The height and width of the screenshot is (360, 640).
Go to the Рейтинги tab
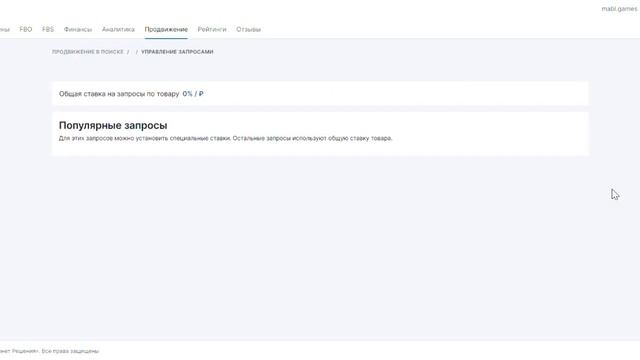pyautogui.click(x=212, y=29)
